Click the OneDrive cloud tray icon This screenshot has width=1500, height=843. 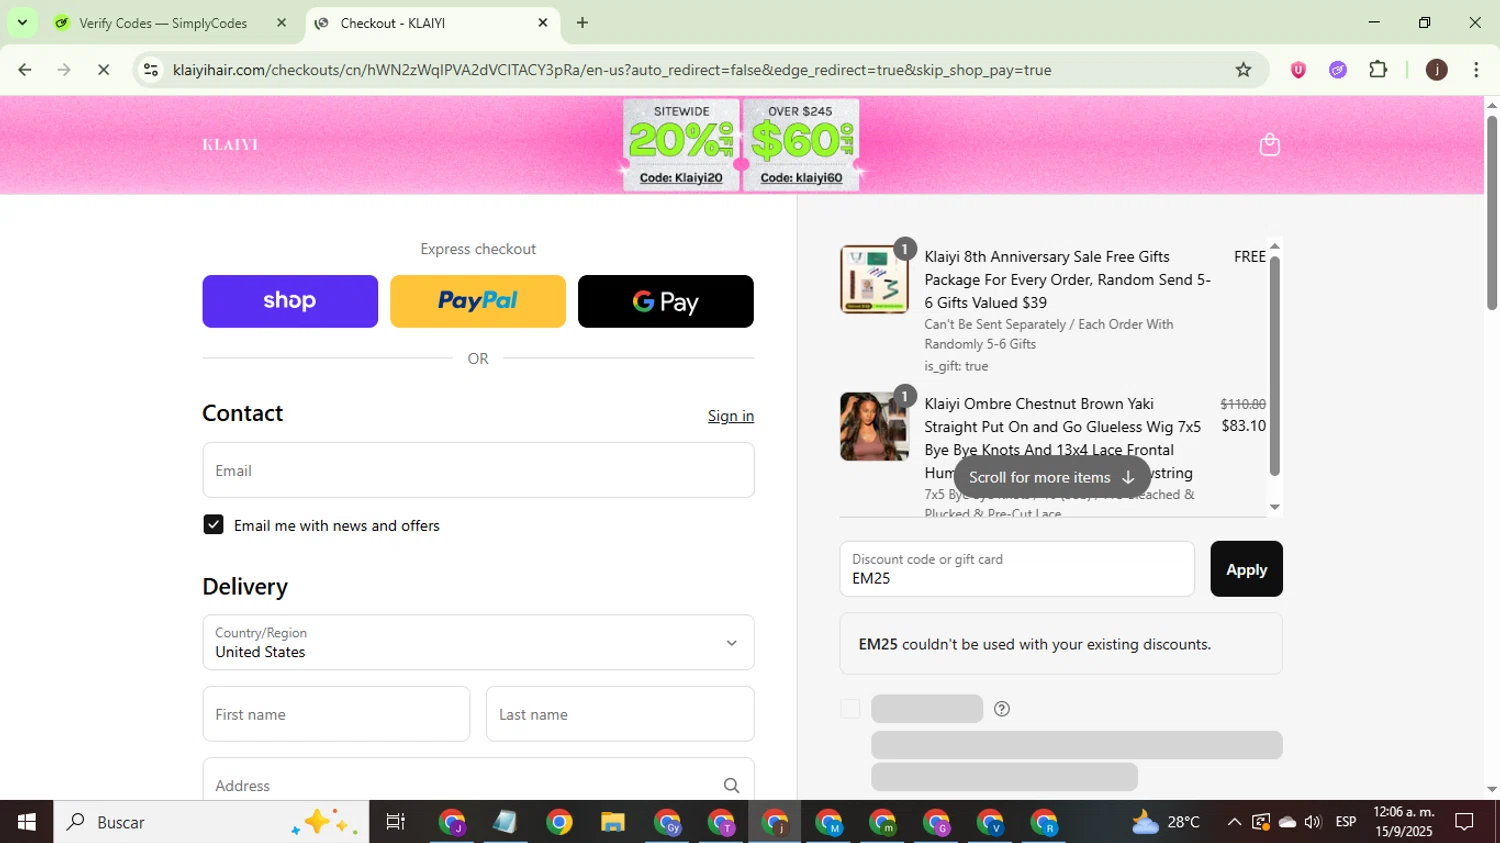point(1287,822)
